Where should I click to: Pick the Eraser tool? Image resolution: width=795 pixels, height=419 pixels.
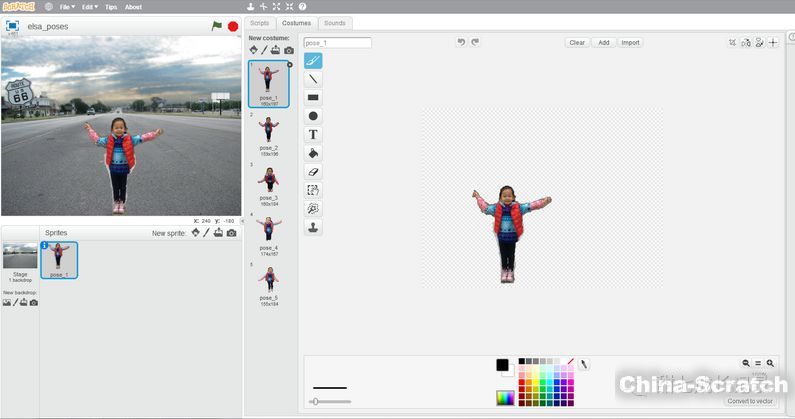click(x=313, y=172)
